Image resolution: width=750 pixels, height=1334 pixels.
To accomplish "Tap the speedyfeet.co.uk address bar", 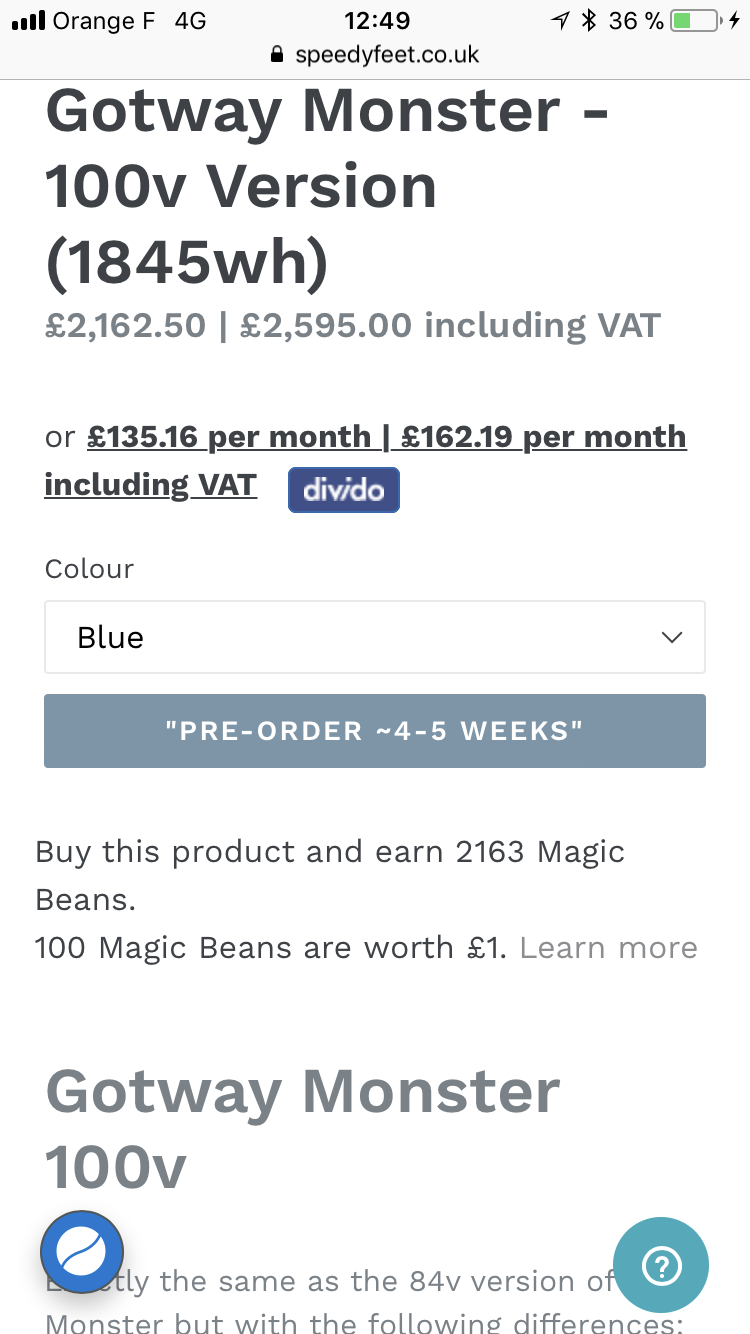I will pos(375,55).
